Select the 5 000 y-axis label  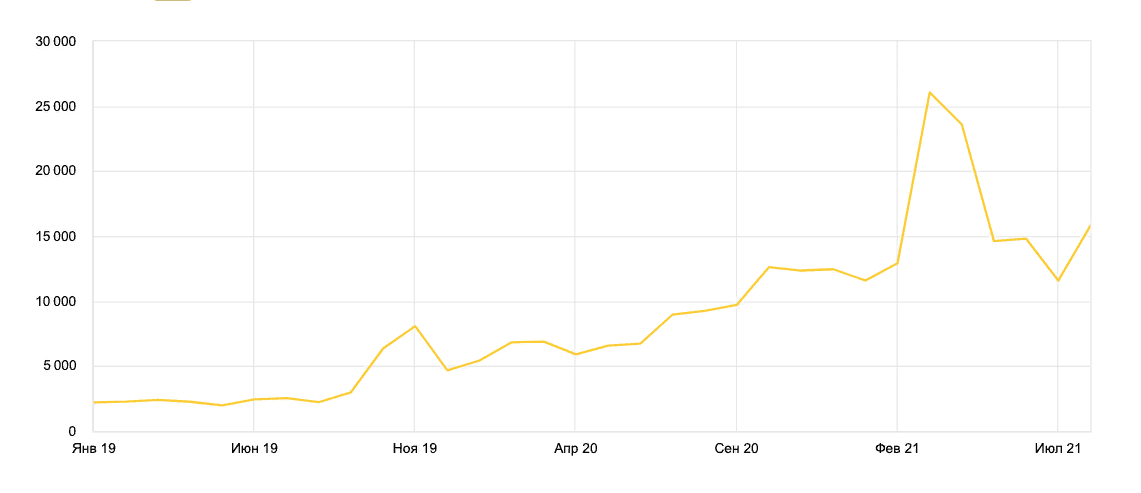coord(60,367)
